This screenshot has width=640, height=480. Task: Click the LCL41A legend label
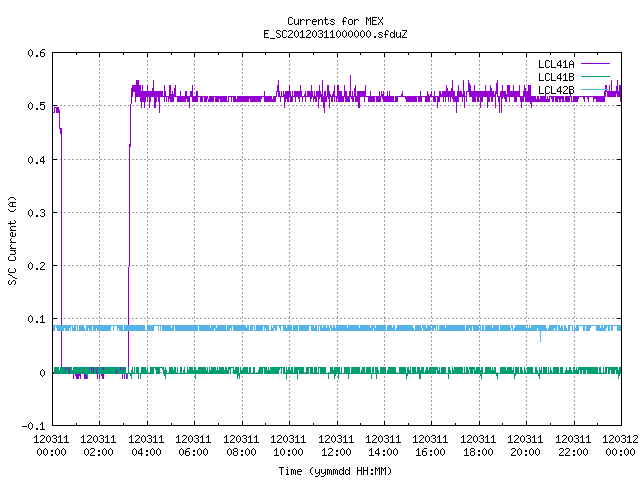click(556, 64)
